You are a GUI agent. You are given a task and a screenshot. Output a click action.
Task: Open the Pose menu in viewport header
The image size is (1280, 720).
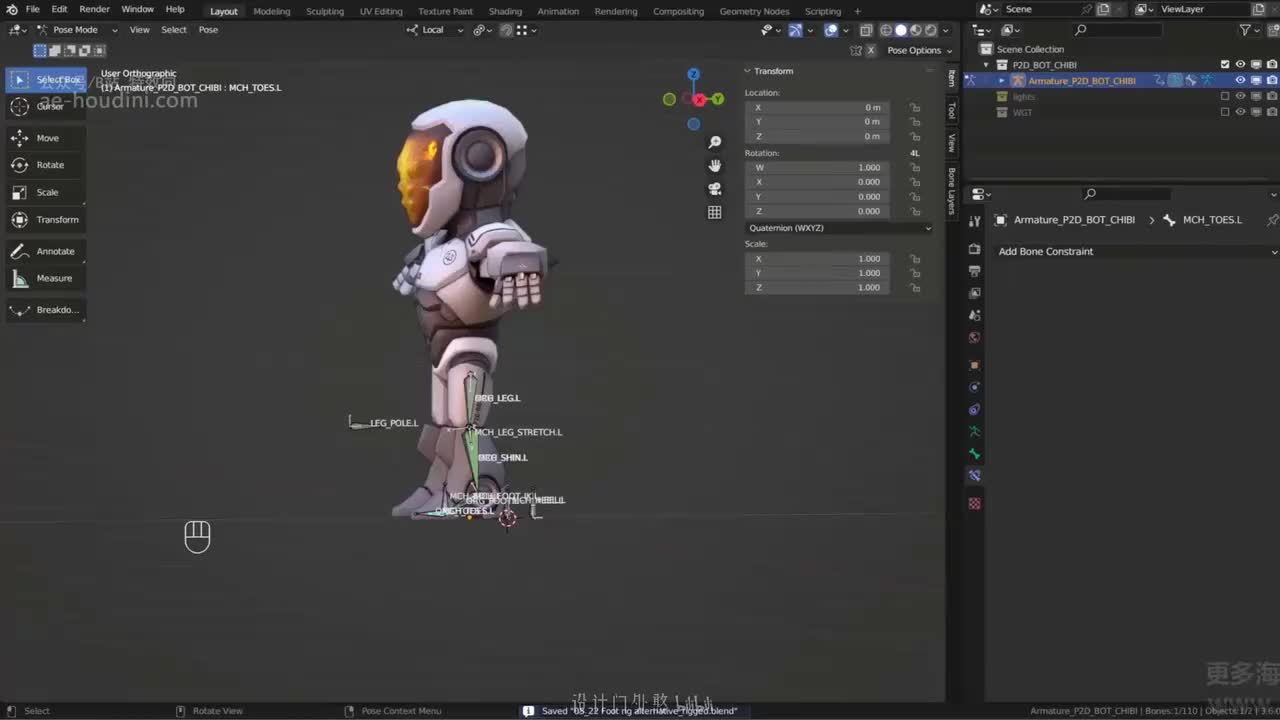point(208,30)
